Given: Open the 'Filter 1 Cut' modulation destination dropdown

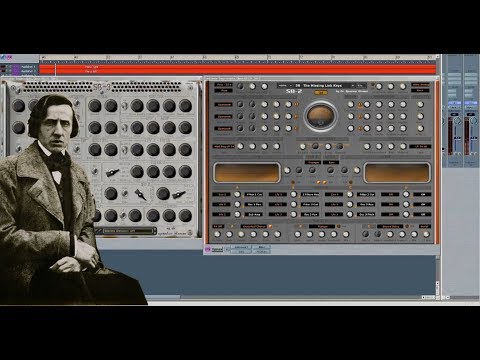Looking at the screenshot, I should point(254,194).
